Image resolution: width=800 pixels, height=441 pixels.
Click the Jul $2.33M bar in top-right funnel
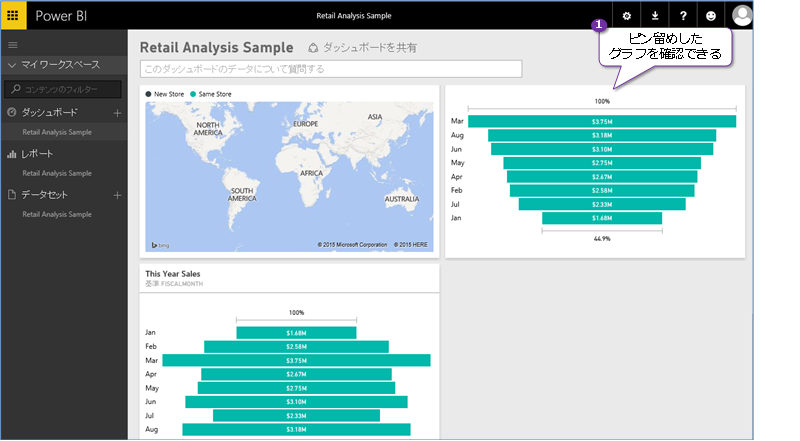(x=602, y=204)
